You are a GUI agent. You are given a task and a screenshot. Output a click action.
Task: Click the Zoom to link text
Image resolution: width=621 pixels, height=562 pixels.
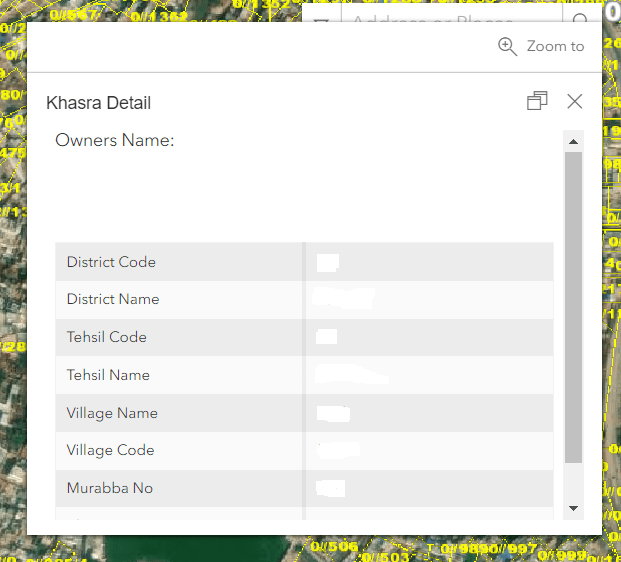555,47
